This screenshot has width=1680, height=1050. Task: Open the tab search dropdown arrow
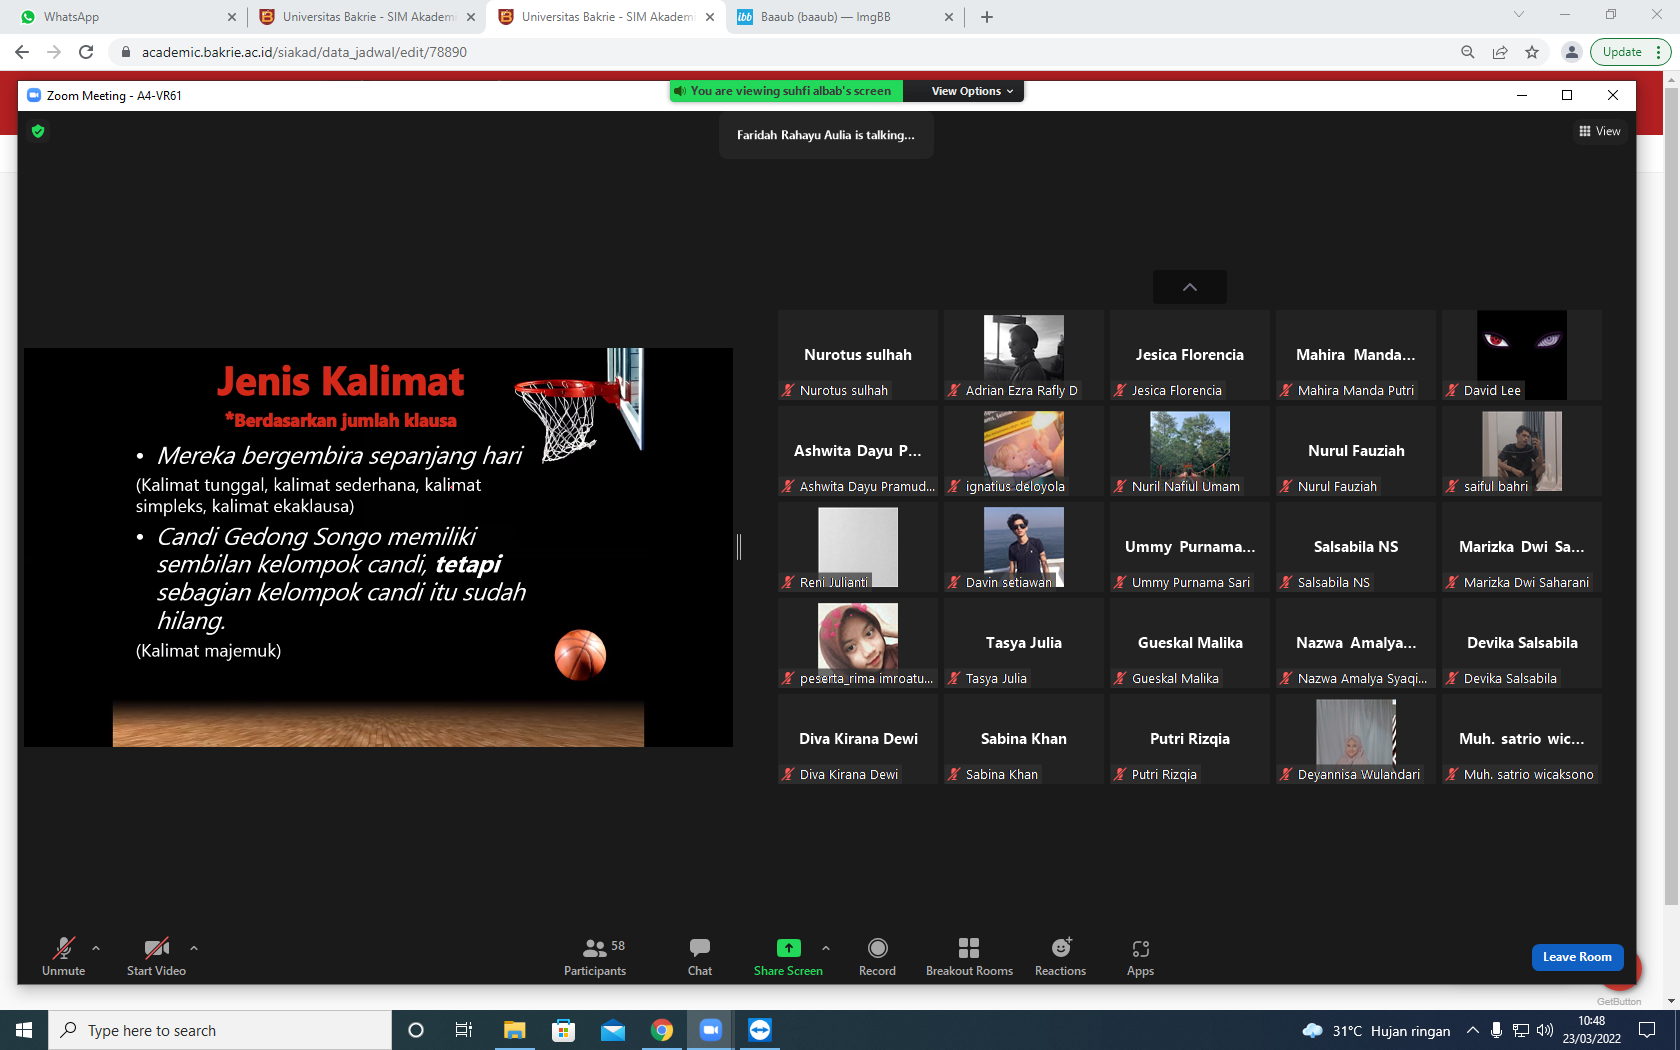[1519, 14]
